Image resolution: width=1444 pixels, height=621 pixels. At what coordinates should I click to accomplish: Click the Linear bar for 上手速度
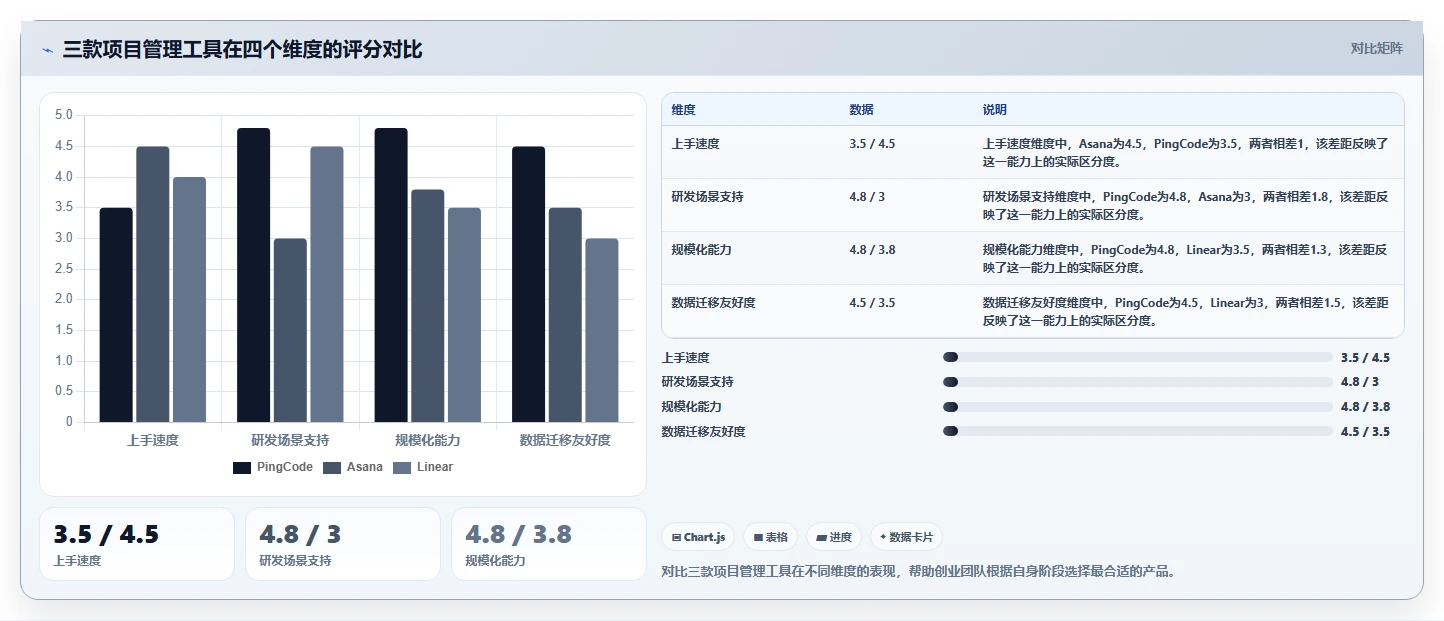click(189, 300)
